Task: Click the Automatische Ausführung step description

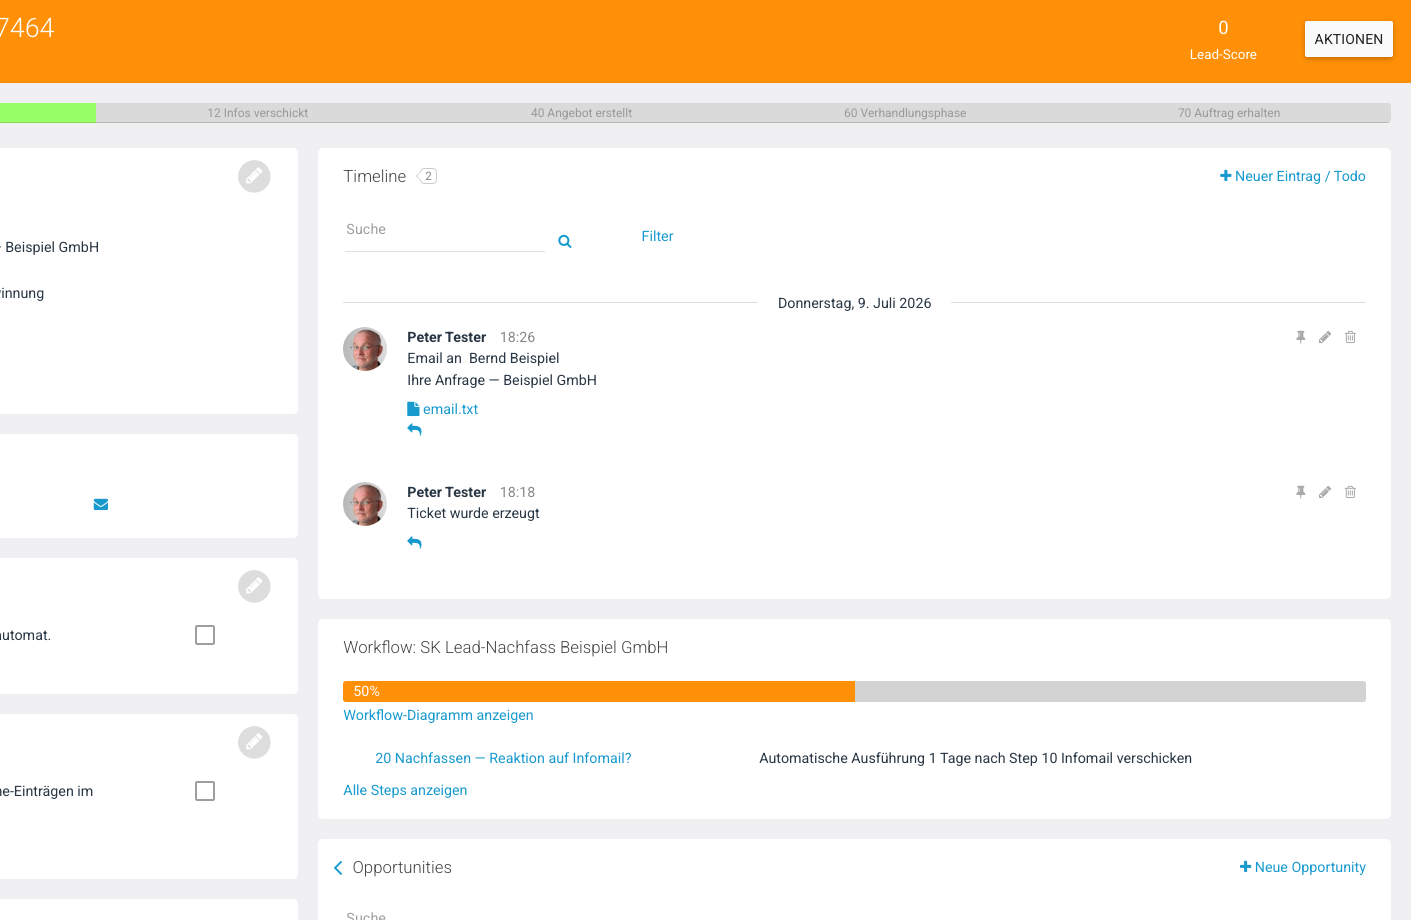Action: pos(975,758)
